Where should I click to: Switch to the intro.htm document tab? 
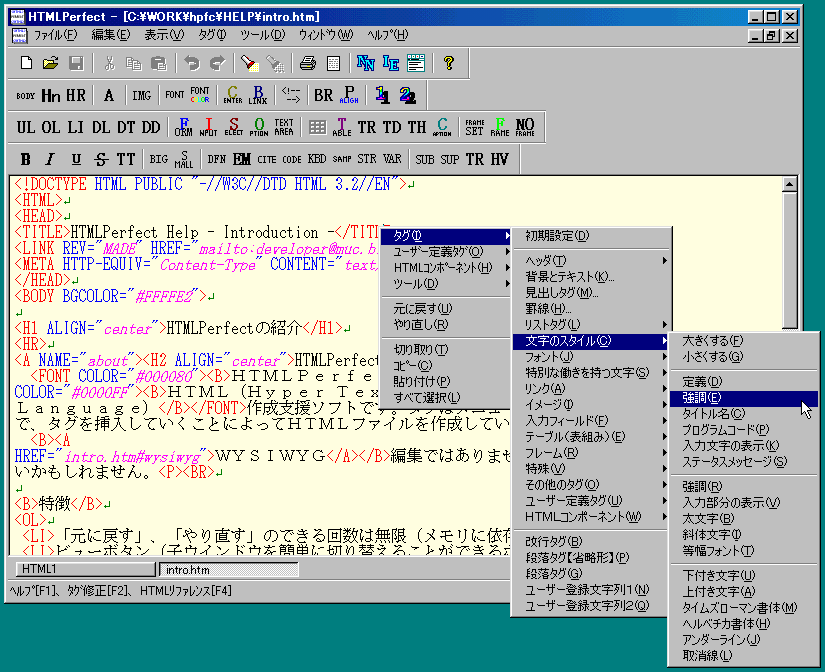(229, 570)
